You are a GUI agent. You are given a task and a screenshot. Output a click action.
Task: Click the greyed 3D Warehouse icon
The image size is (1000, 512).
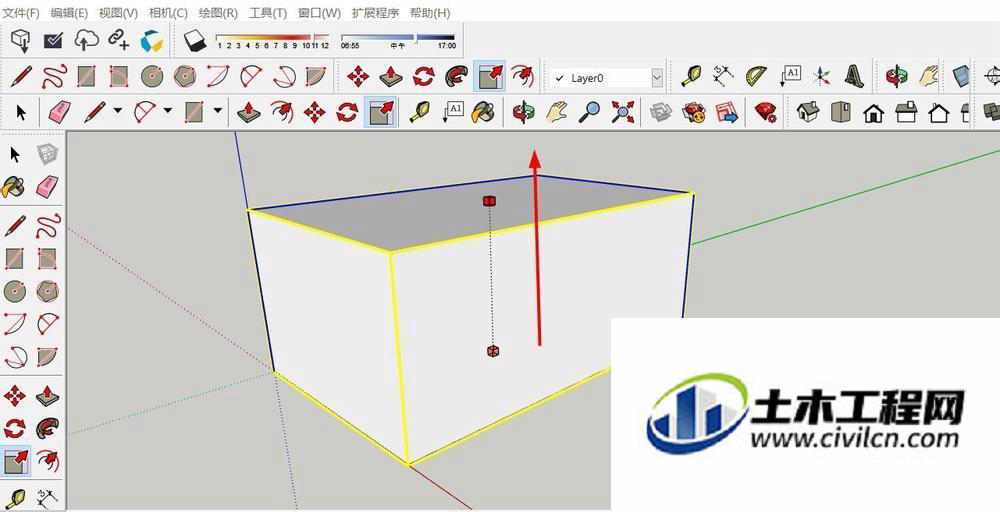[660, 113]
